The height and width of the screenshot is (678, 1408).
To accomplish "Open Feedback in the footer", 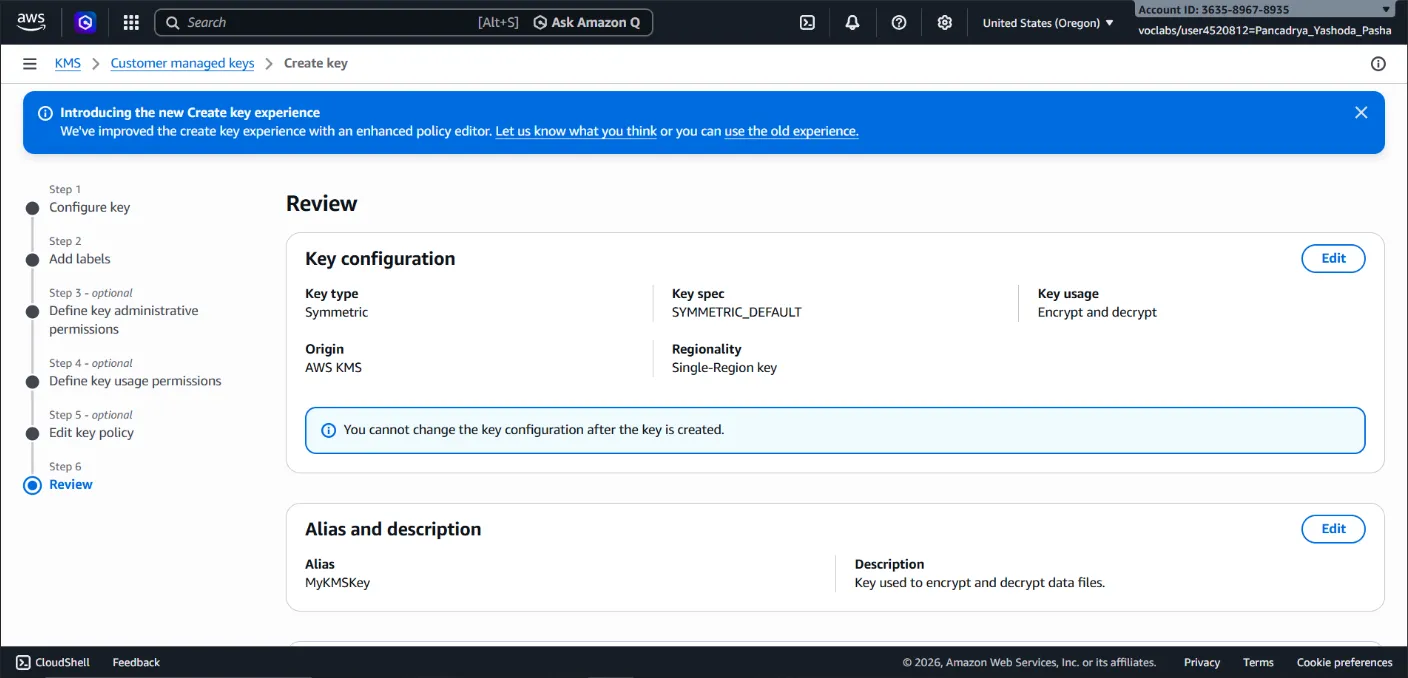I will point(136,662).
